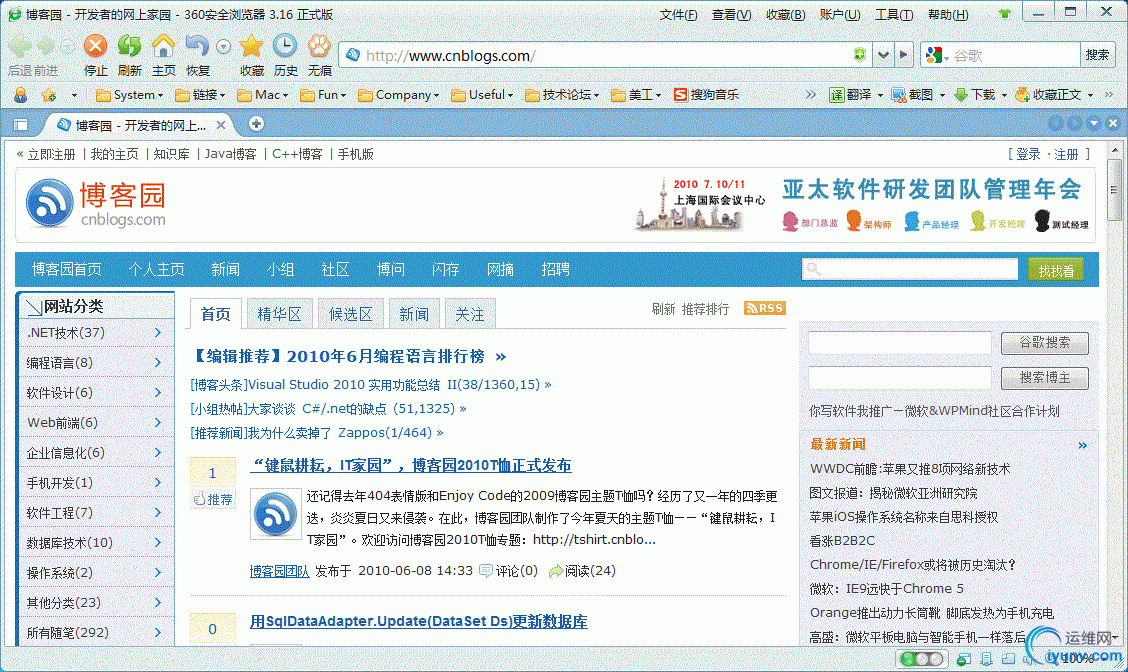Open a new tab with the plus icon
Screen dimensions: 1128x672
pyautogui.click(x=256, y=124)
